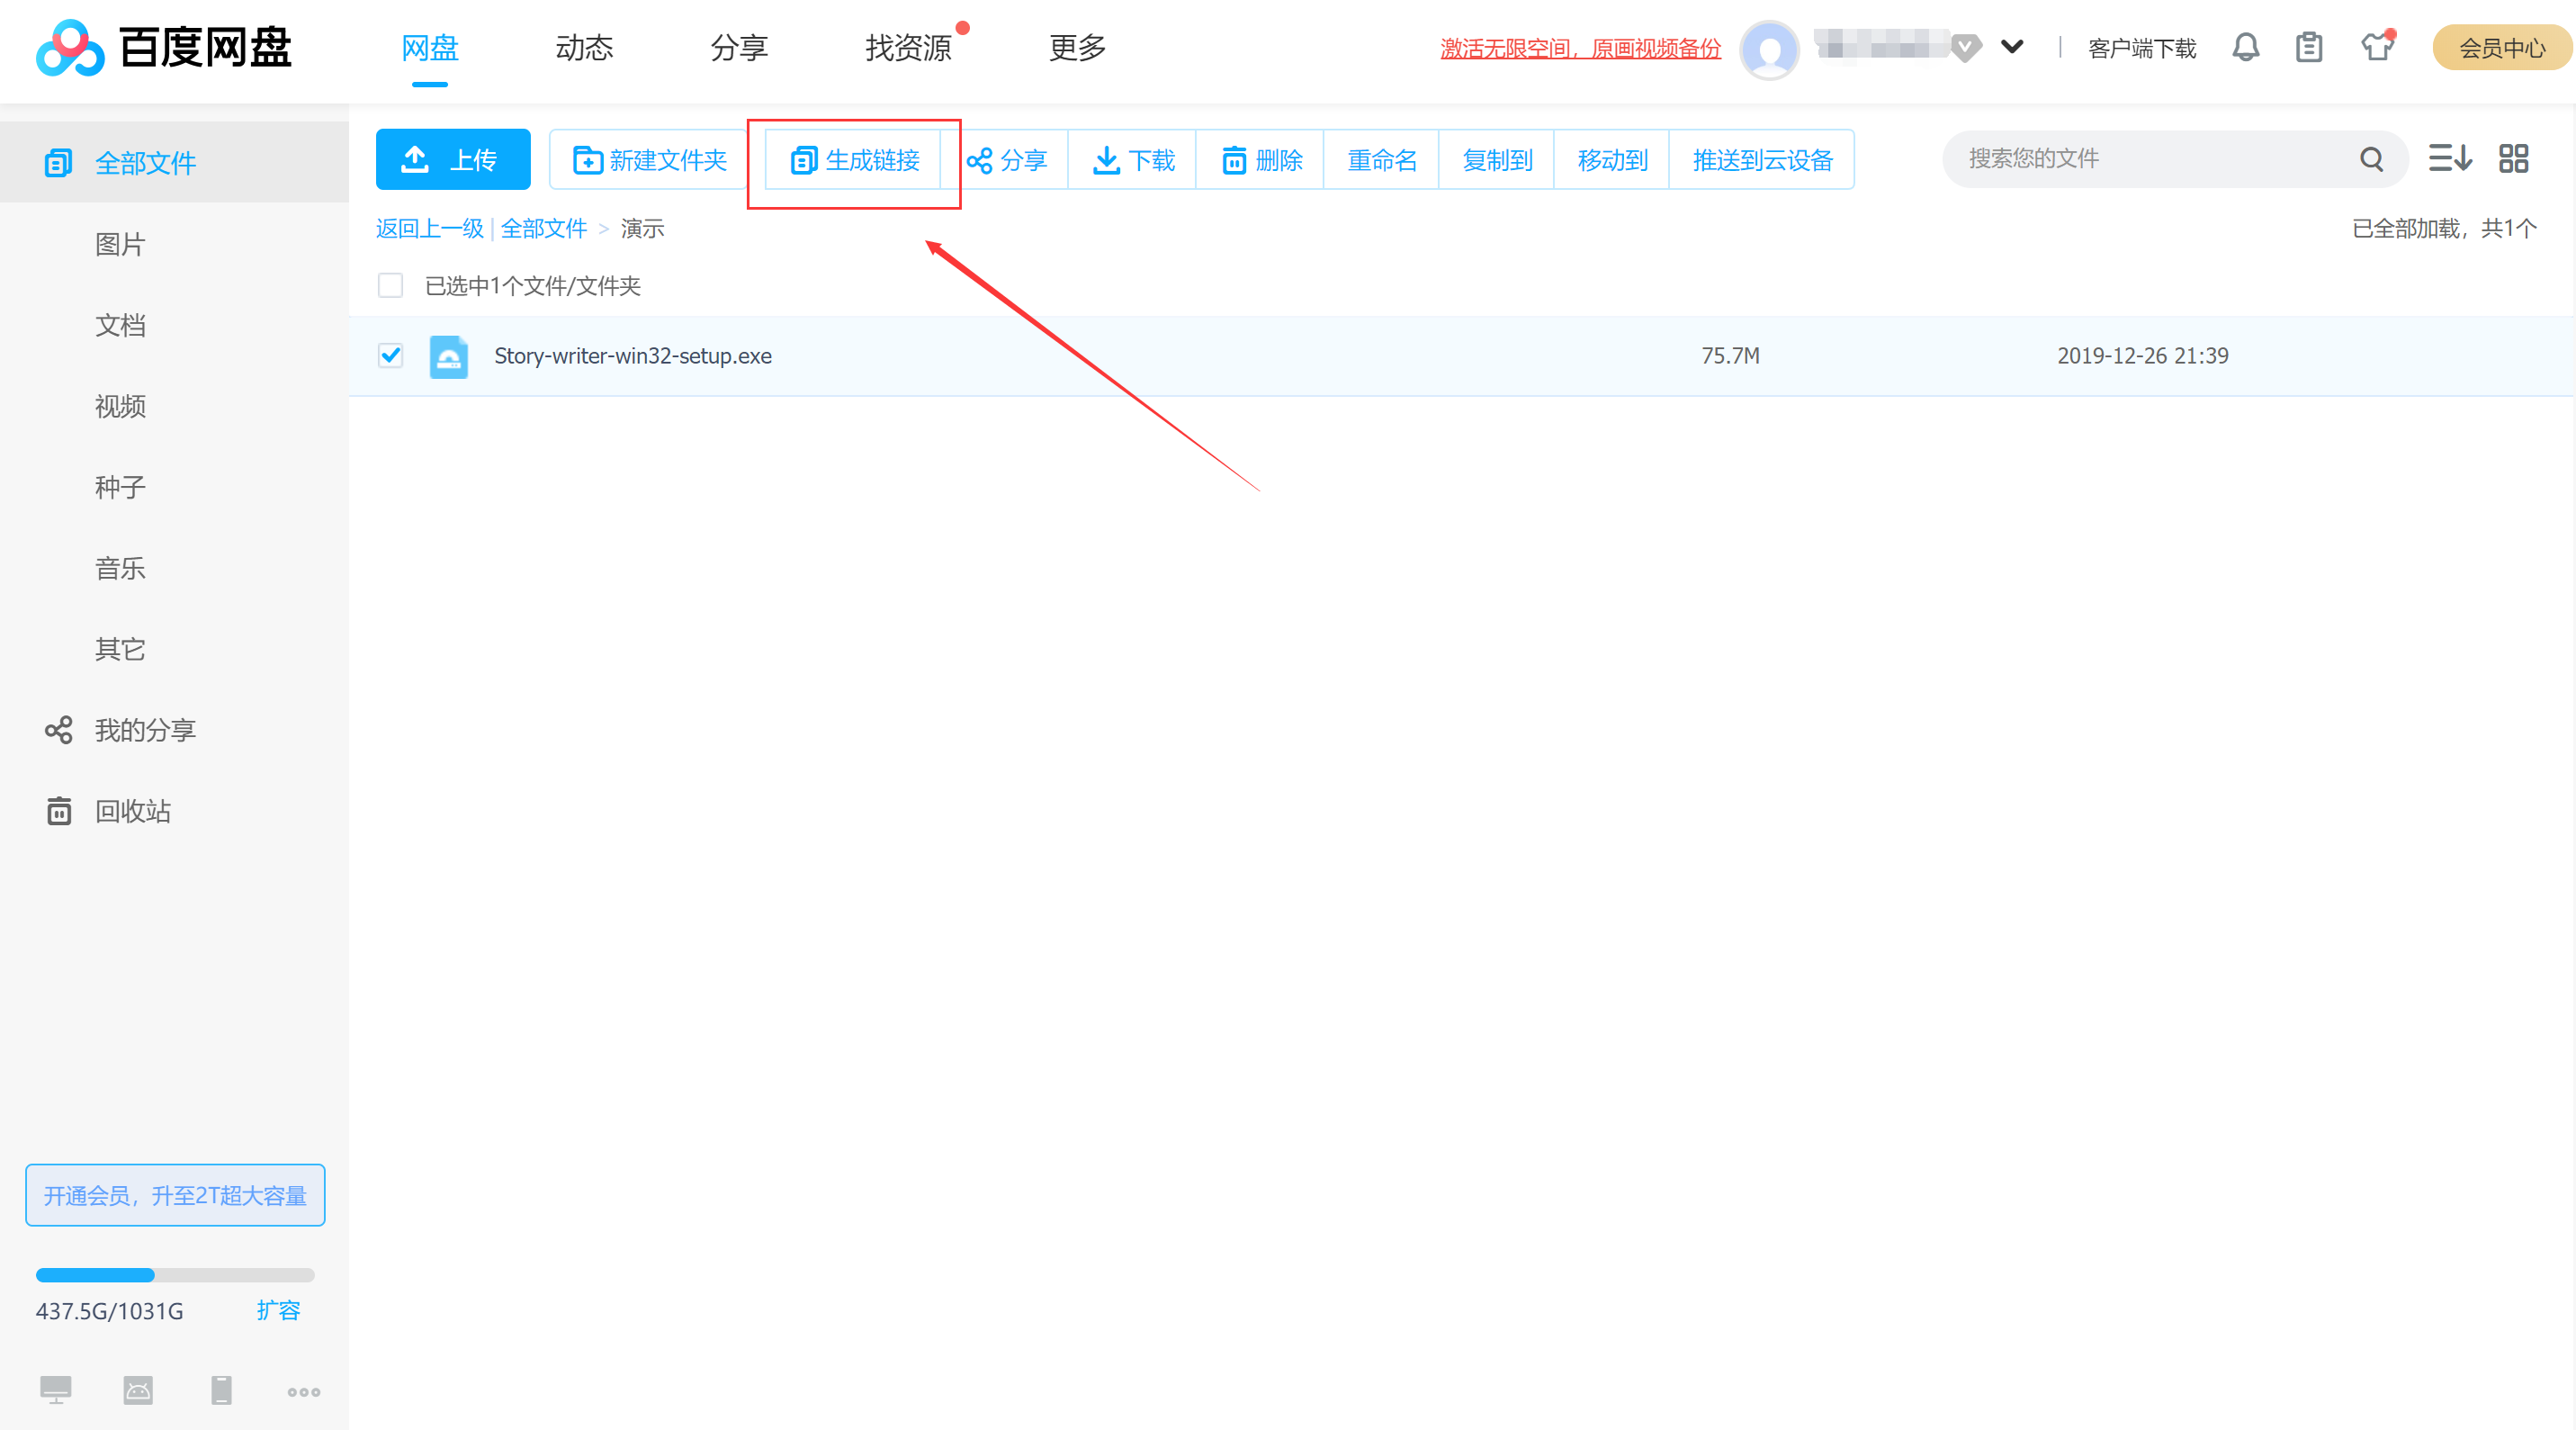
Task: Expand the user account dropdown arrow
Action: pos(2012,47)
